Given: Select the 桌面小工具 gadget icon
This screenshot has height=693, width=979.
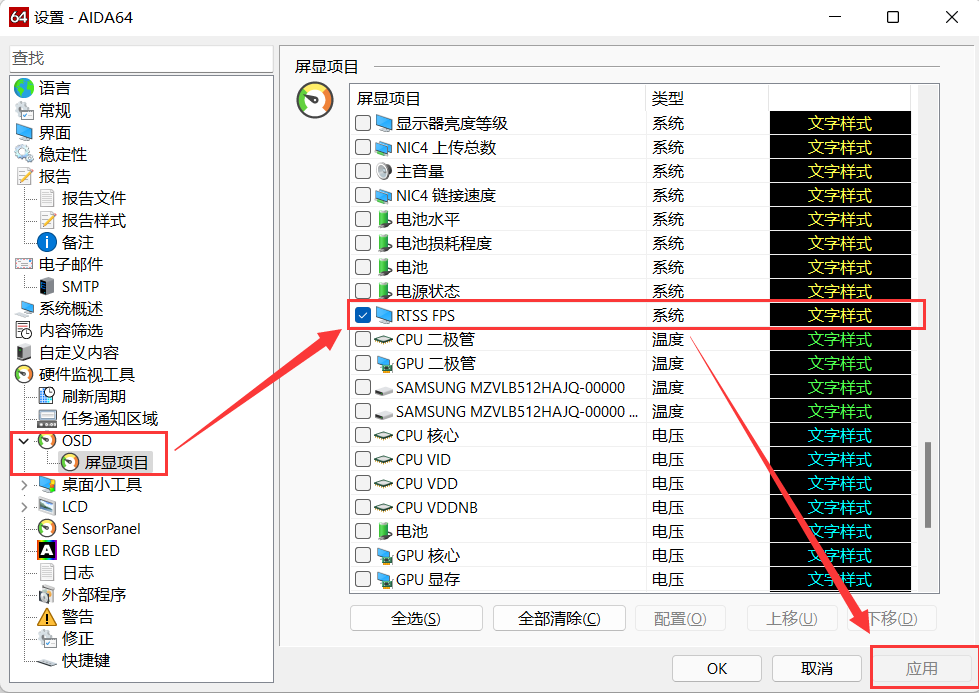Looking at the screenshot, I should (47, 484).
